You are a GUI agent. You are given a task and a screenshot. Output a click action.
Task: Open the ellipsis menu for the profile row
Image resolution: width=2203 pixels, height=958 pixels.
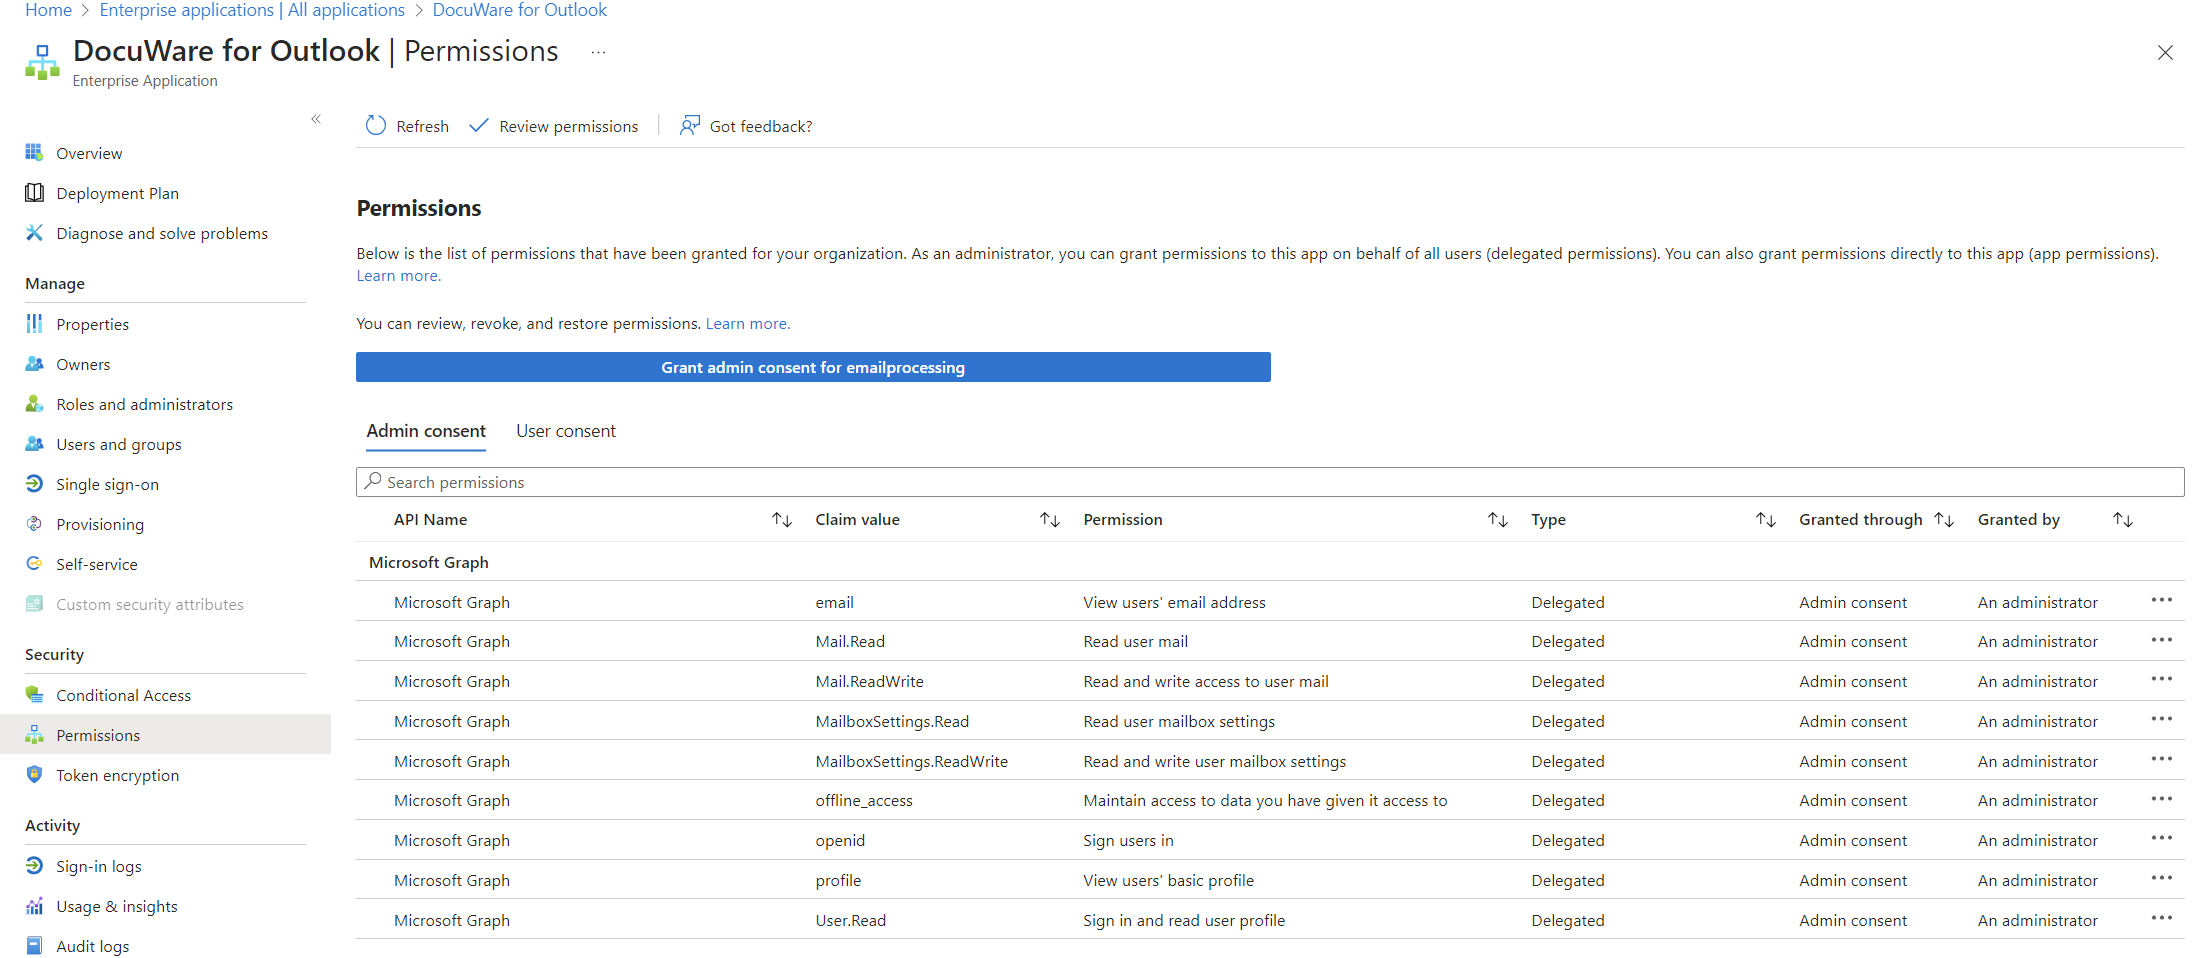coord(2162,878)
